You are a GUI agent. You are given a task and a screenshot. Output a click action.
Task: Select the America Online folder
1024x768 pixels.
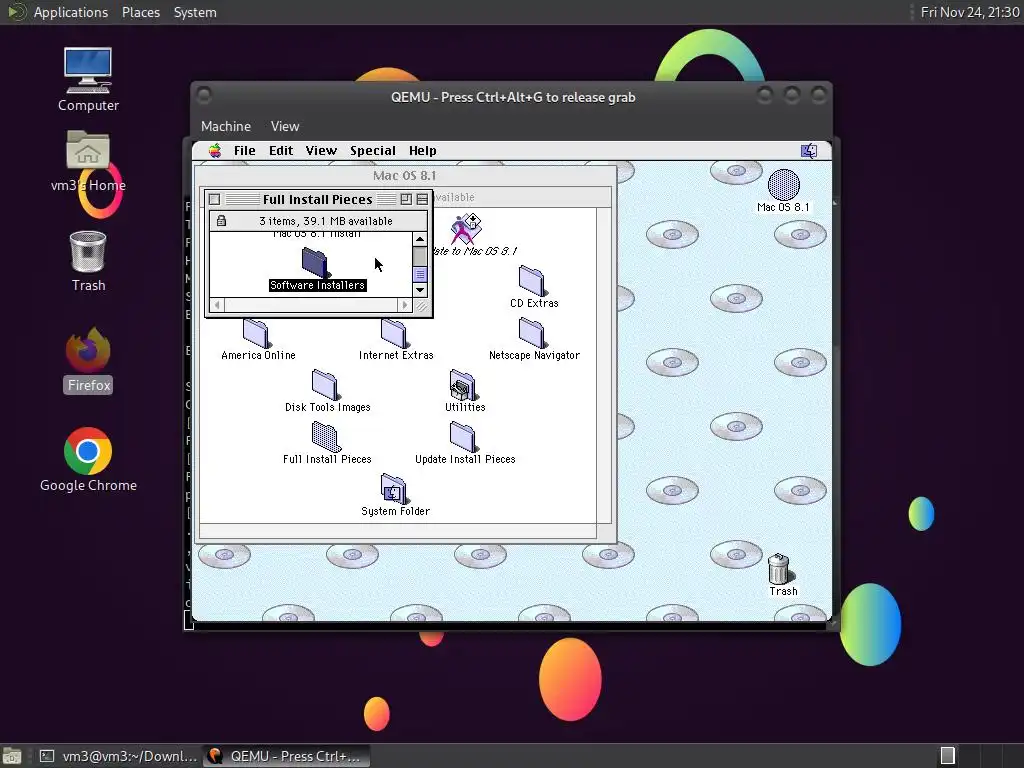(x=257, y=339)
